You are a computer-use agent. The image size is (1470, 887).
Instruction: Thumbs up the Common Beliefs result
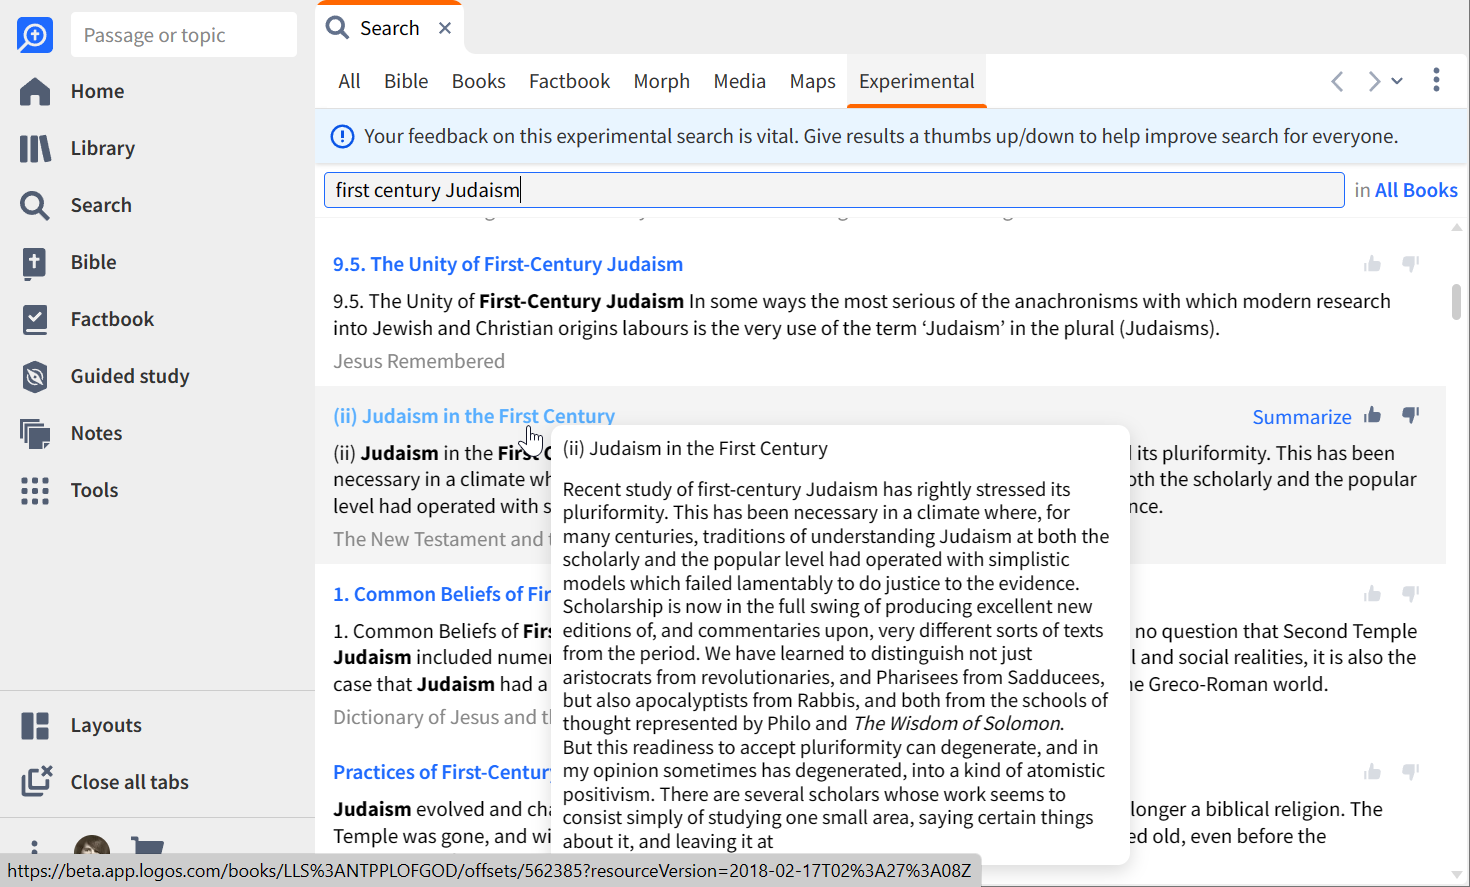pos(1372,594)
